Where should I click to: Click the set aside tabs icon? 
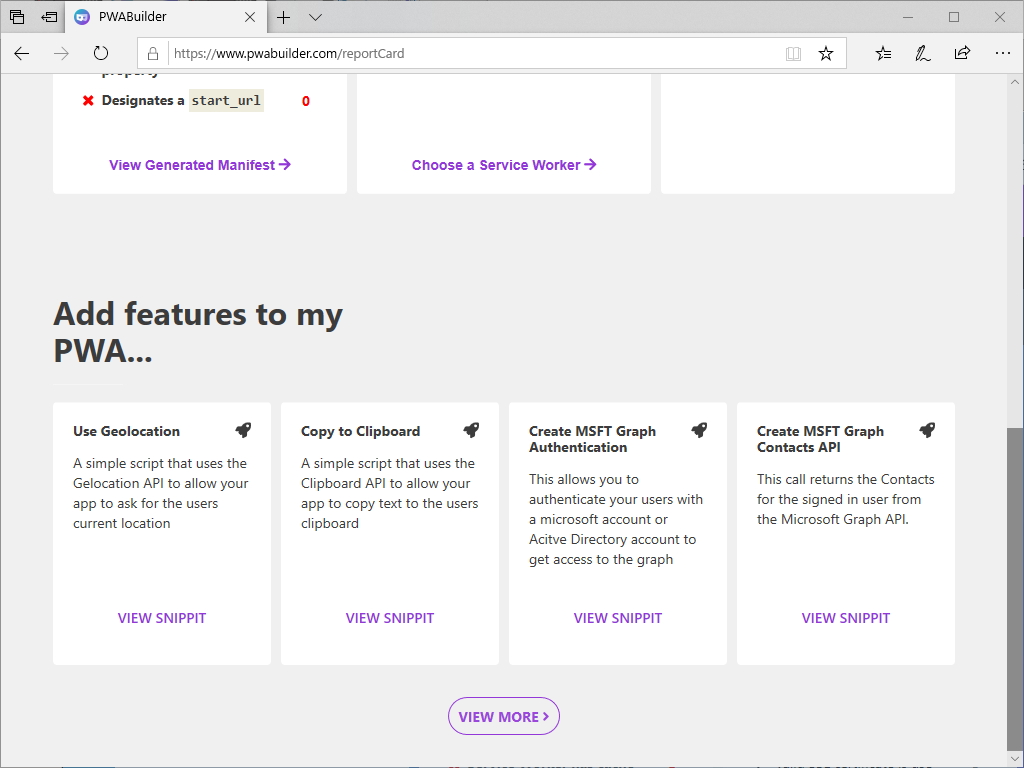pyautogui.click(x=17, y=16)
